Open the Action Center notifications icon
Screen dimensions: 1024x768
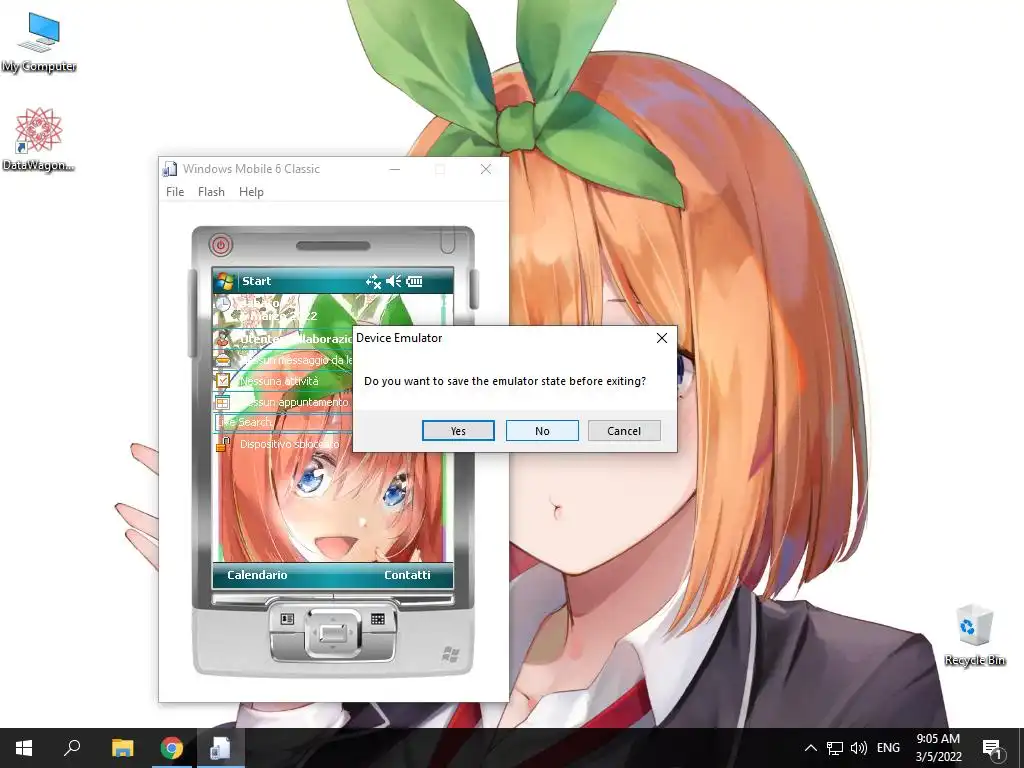click(993, 748)
